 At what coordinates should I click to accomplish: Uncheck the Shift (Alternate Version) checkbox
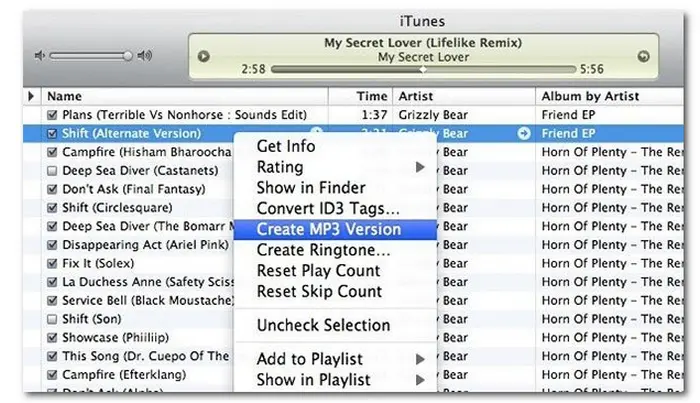52,133
